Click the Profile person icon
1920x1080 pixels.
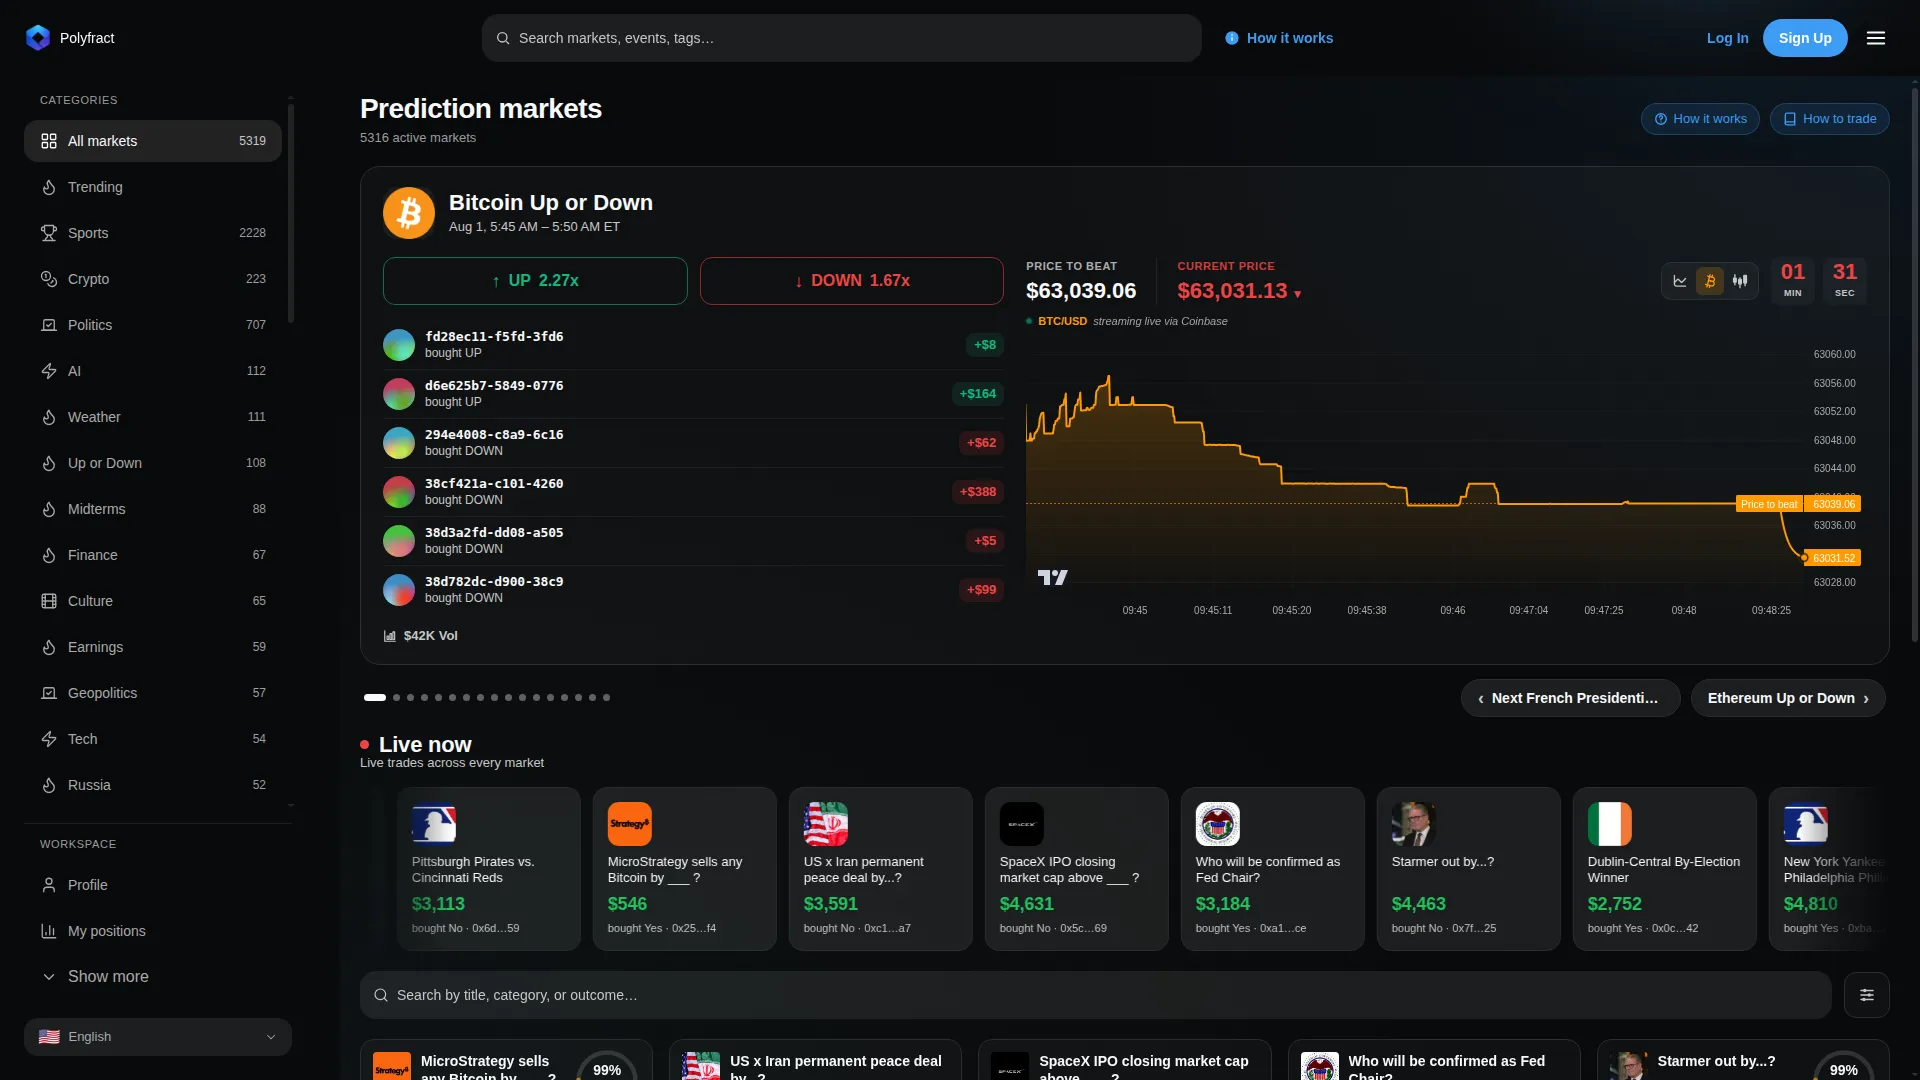click(x=49, y=885)
